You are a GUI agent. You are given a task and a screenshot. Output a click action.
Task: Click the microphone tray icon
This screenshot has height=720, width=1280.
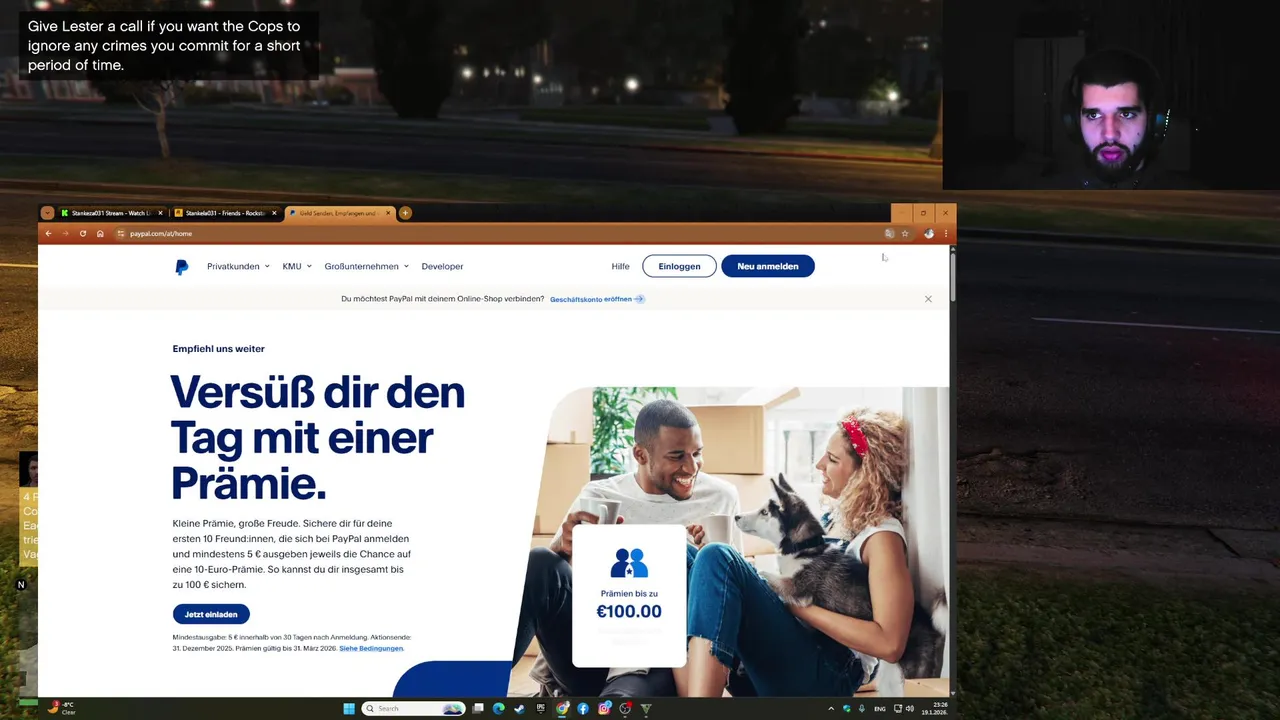(861, 709)
